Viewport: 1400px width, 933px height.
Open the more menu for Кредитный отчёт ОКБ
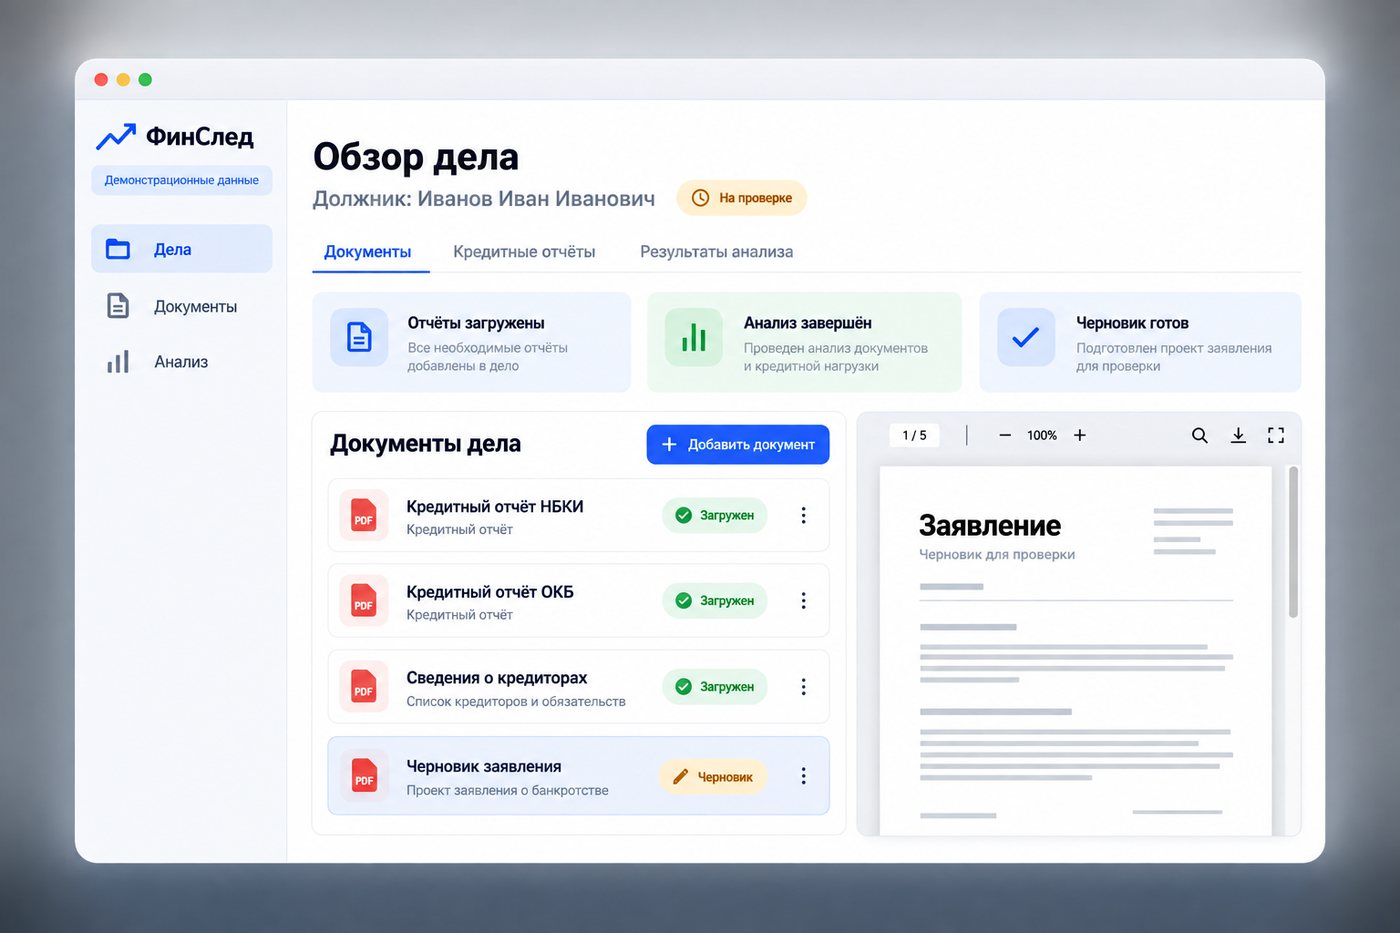(x=803, y=601)
